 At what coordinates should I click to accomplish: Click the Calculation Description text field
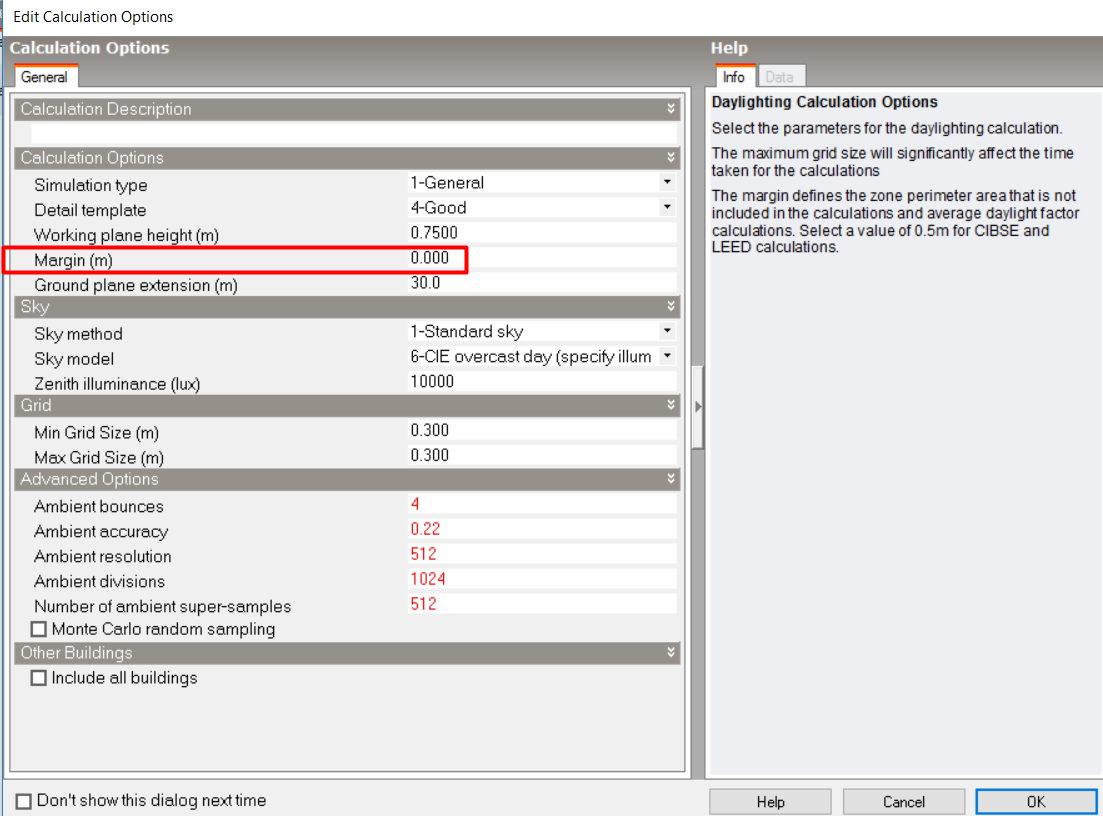(x=354, y=134)
